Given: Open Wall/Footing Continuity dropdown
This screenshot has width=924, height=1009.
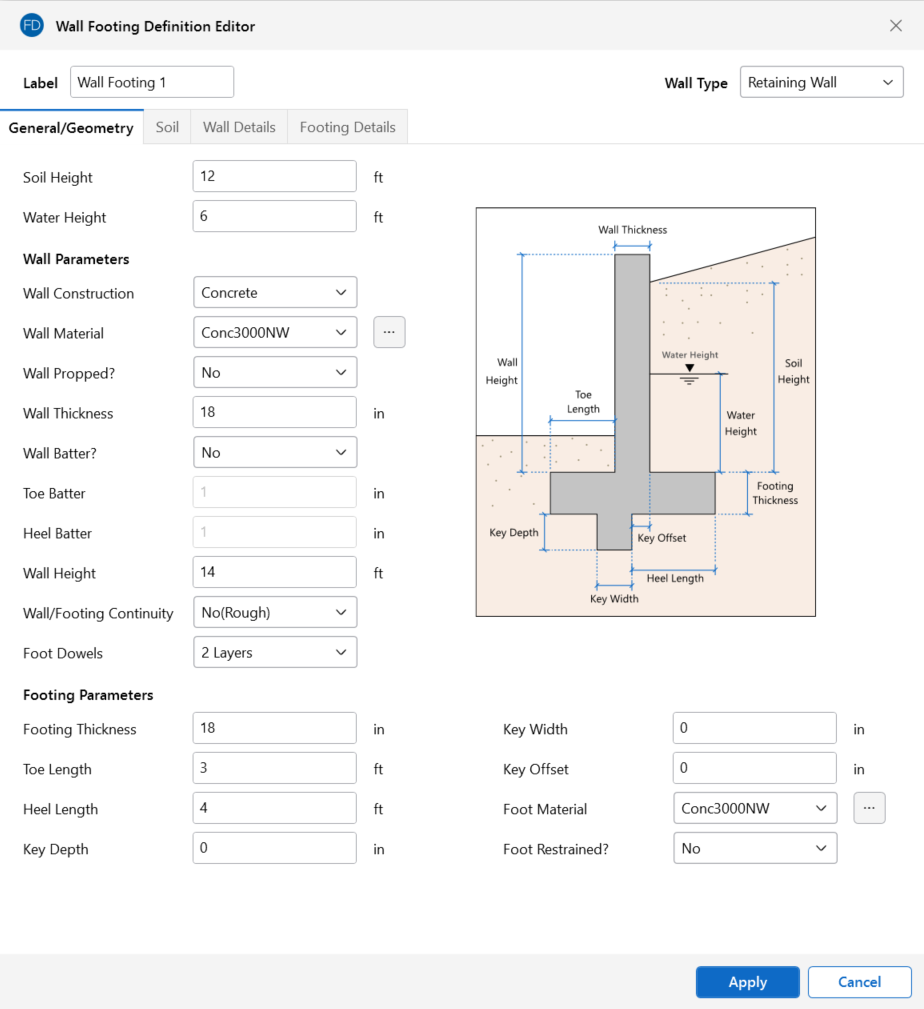Looking at the screenshot, I should 274,613.
